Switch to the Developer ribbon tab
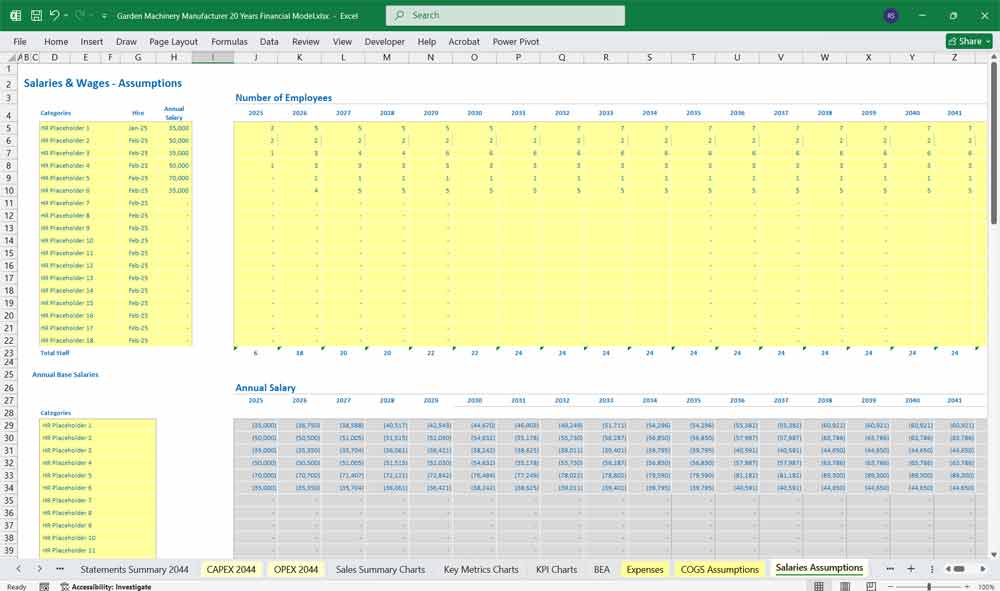This screenshot has height=591, width=1000. click(x=384, y=42)
